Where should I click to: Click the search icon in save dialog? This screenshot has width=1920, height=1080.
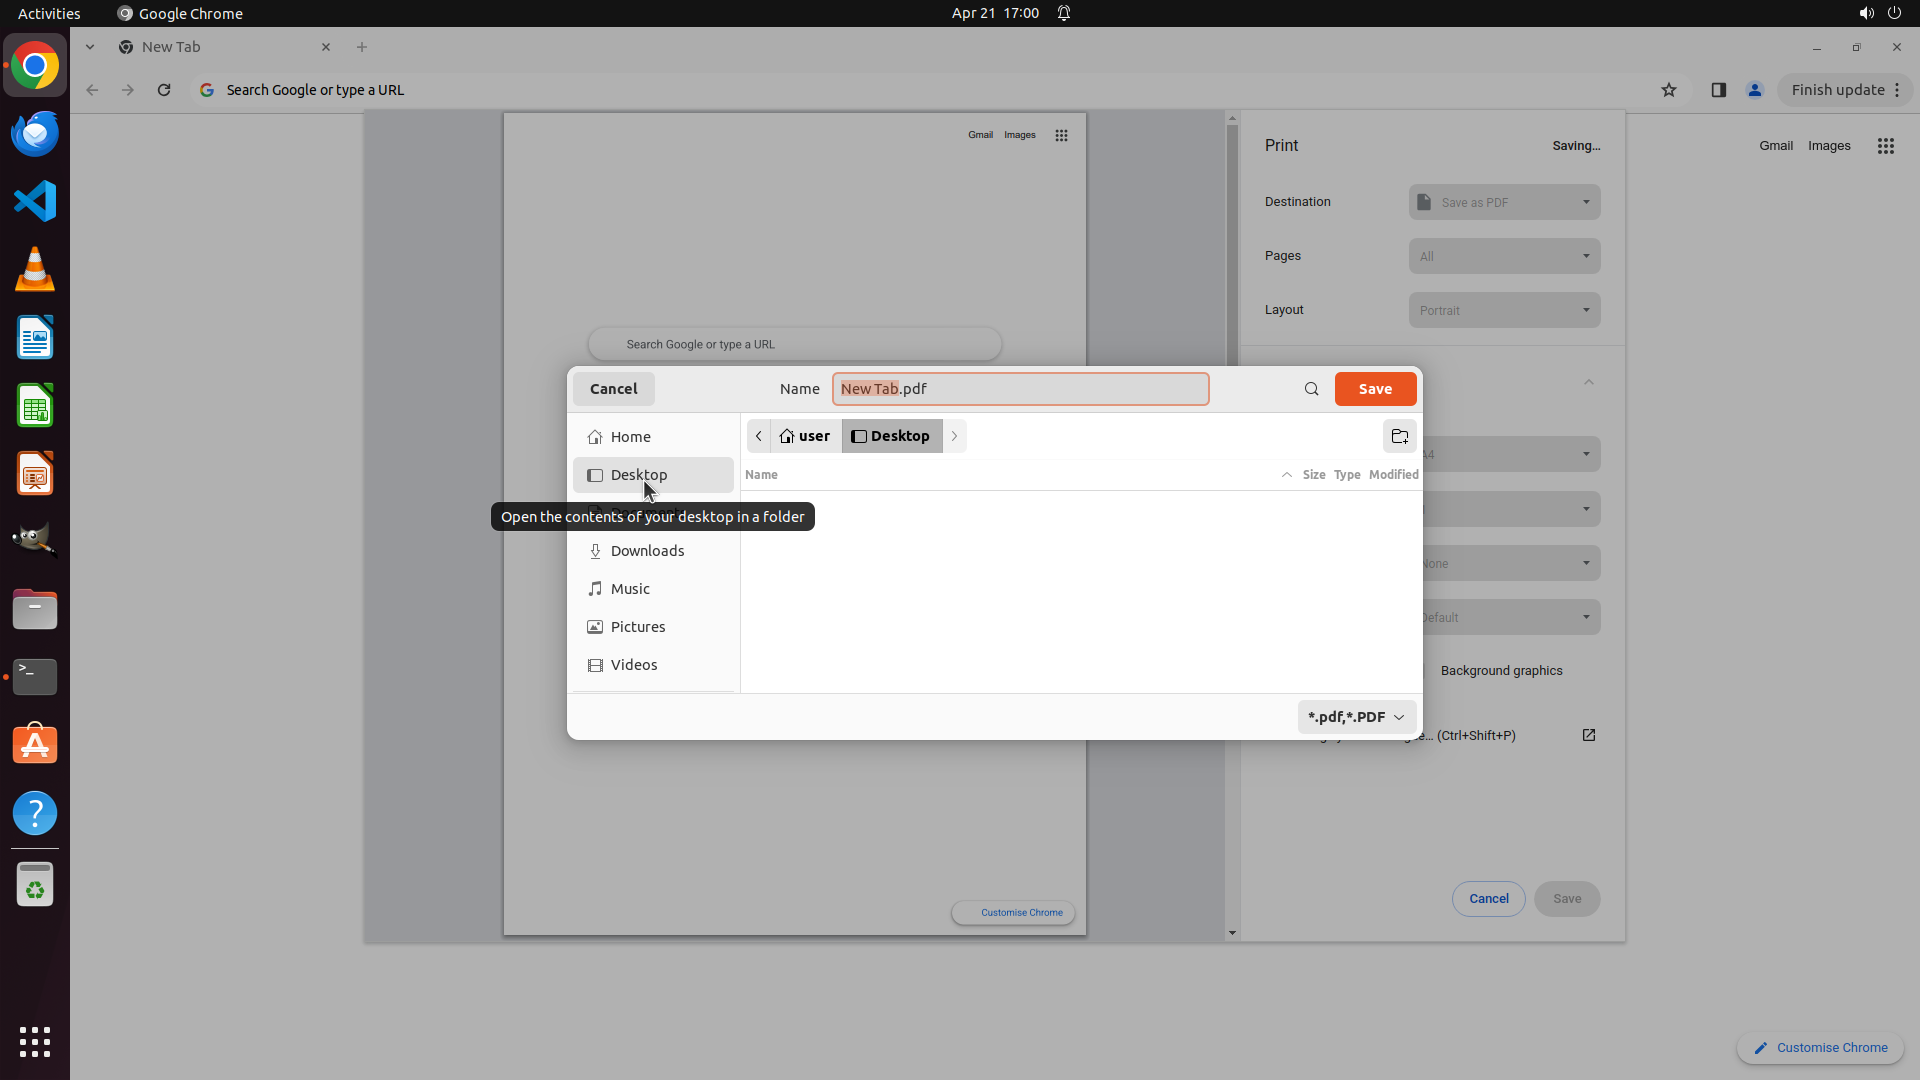pyautogui.click(x=1311, y=389)
